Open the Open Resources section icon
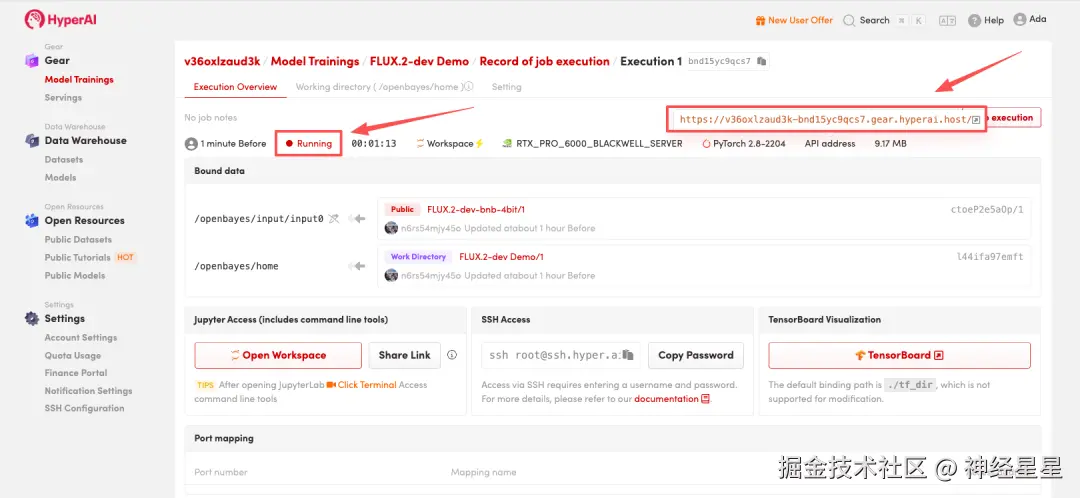 pos(32,220)
